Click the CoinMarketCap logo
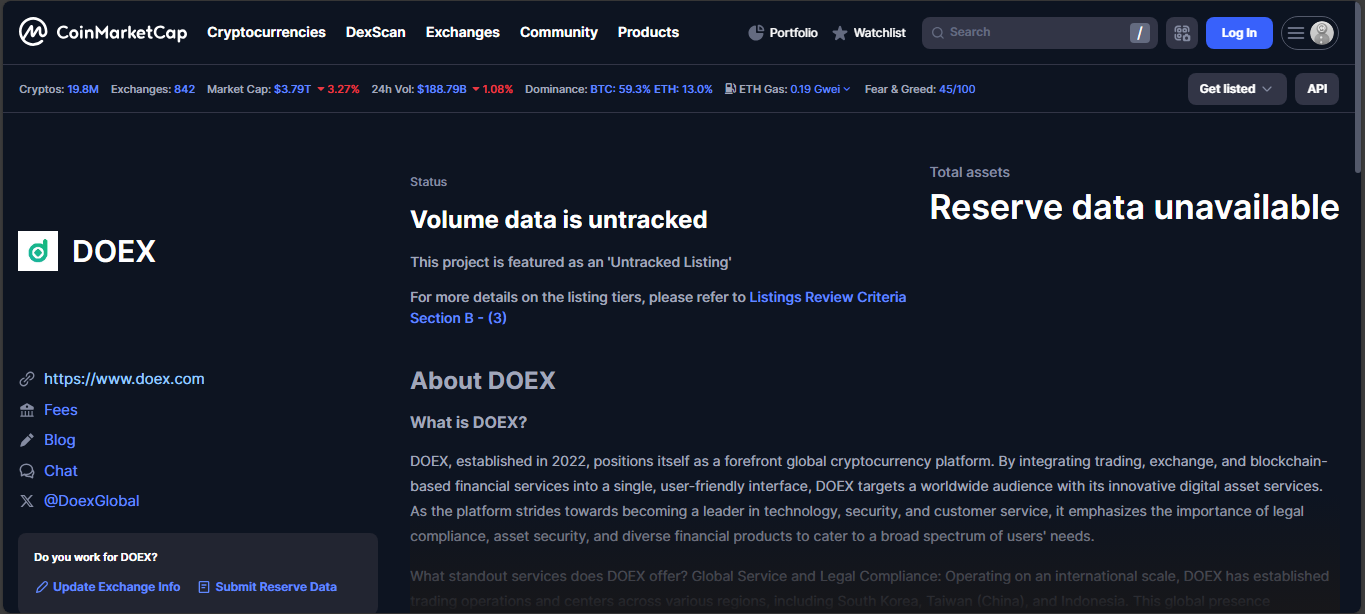This screenshot has height=614, width=1365. 103,33
